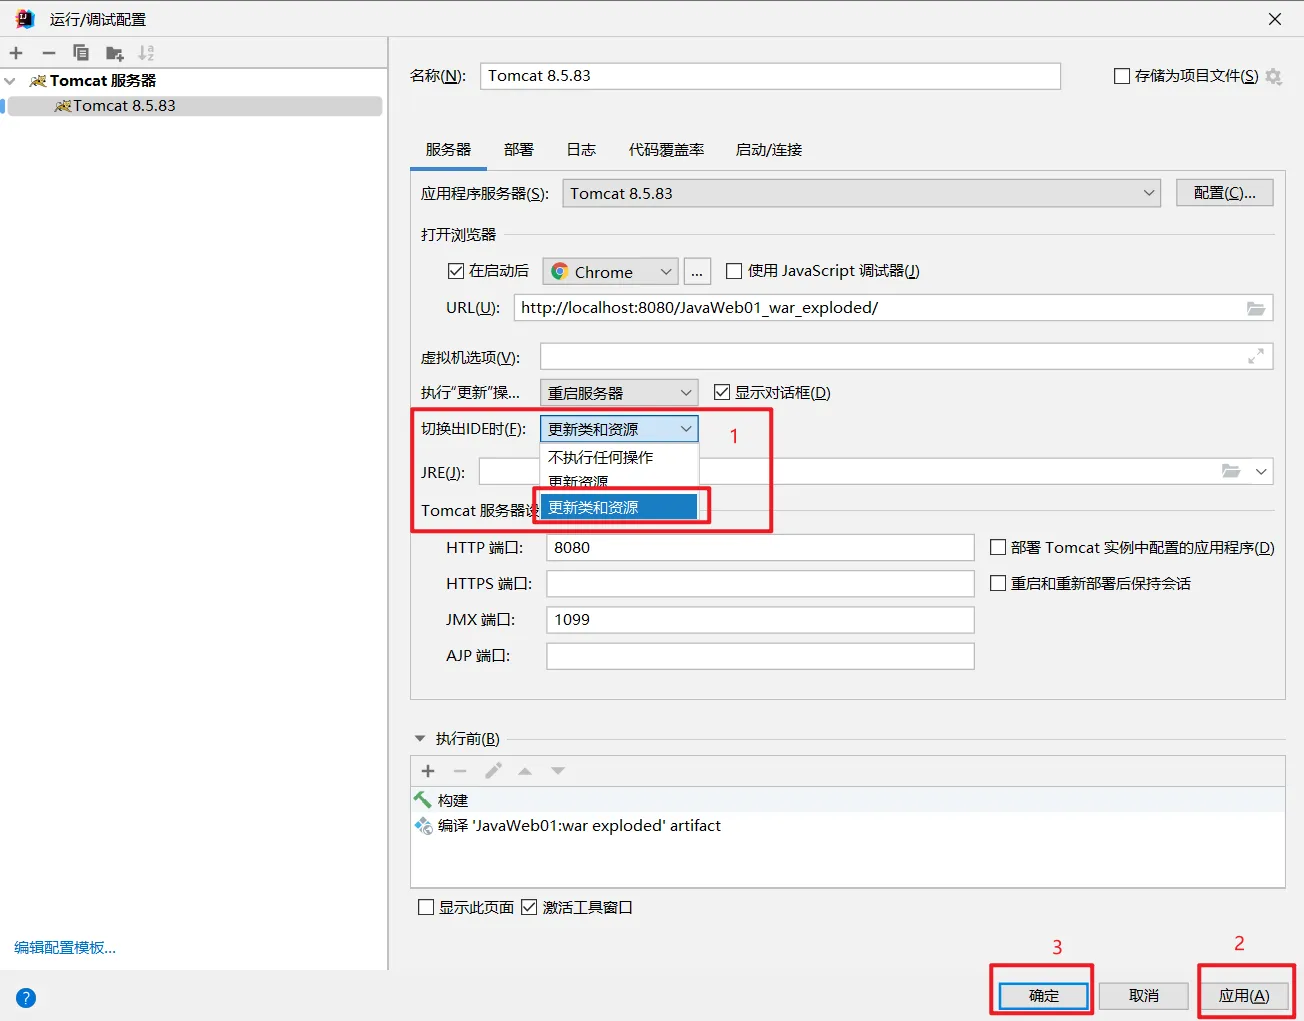Choose 'update classes and resources' list option
The height and width of the screenshot is (1021, 1304).
(x=619, y=507)
